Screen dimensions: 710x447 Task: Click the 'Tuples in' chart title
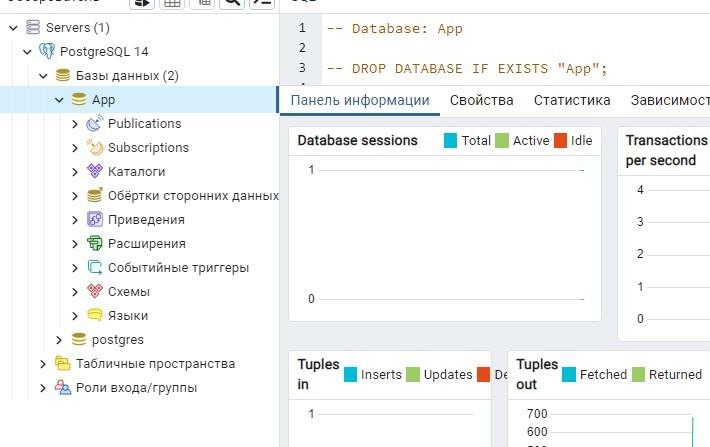[x=318, y=374]
